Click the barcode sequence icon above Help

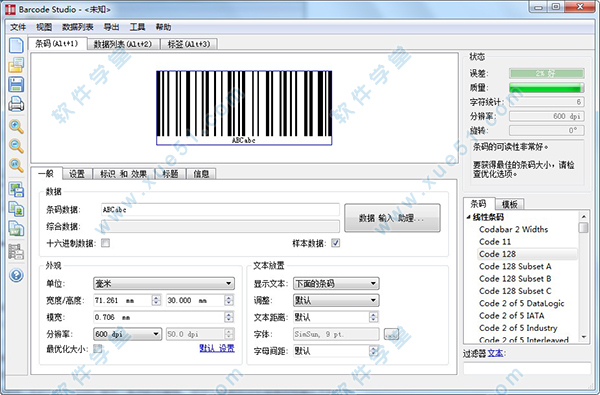click(16, 252)
